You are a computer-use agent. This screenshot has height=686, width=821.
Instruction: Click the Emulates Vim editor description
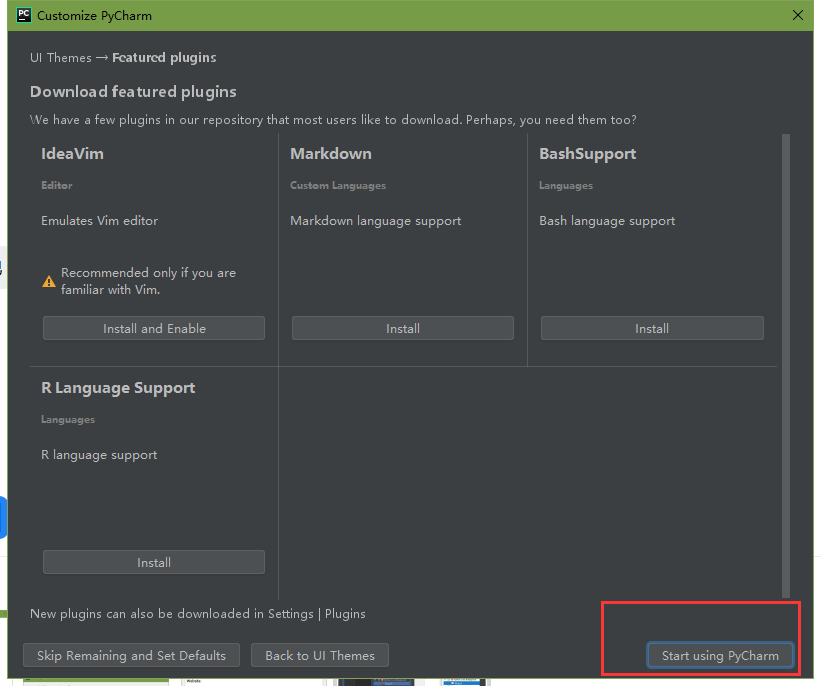coord(99,220)
